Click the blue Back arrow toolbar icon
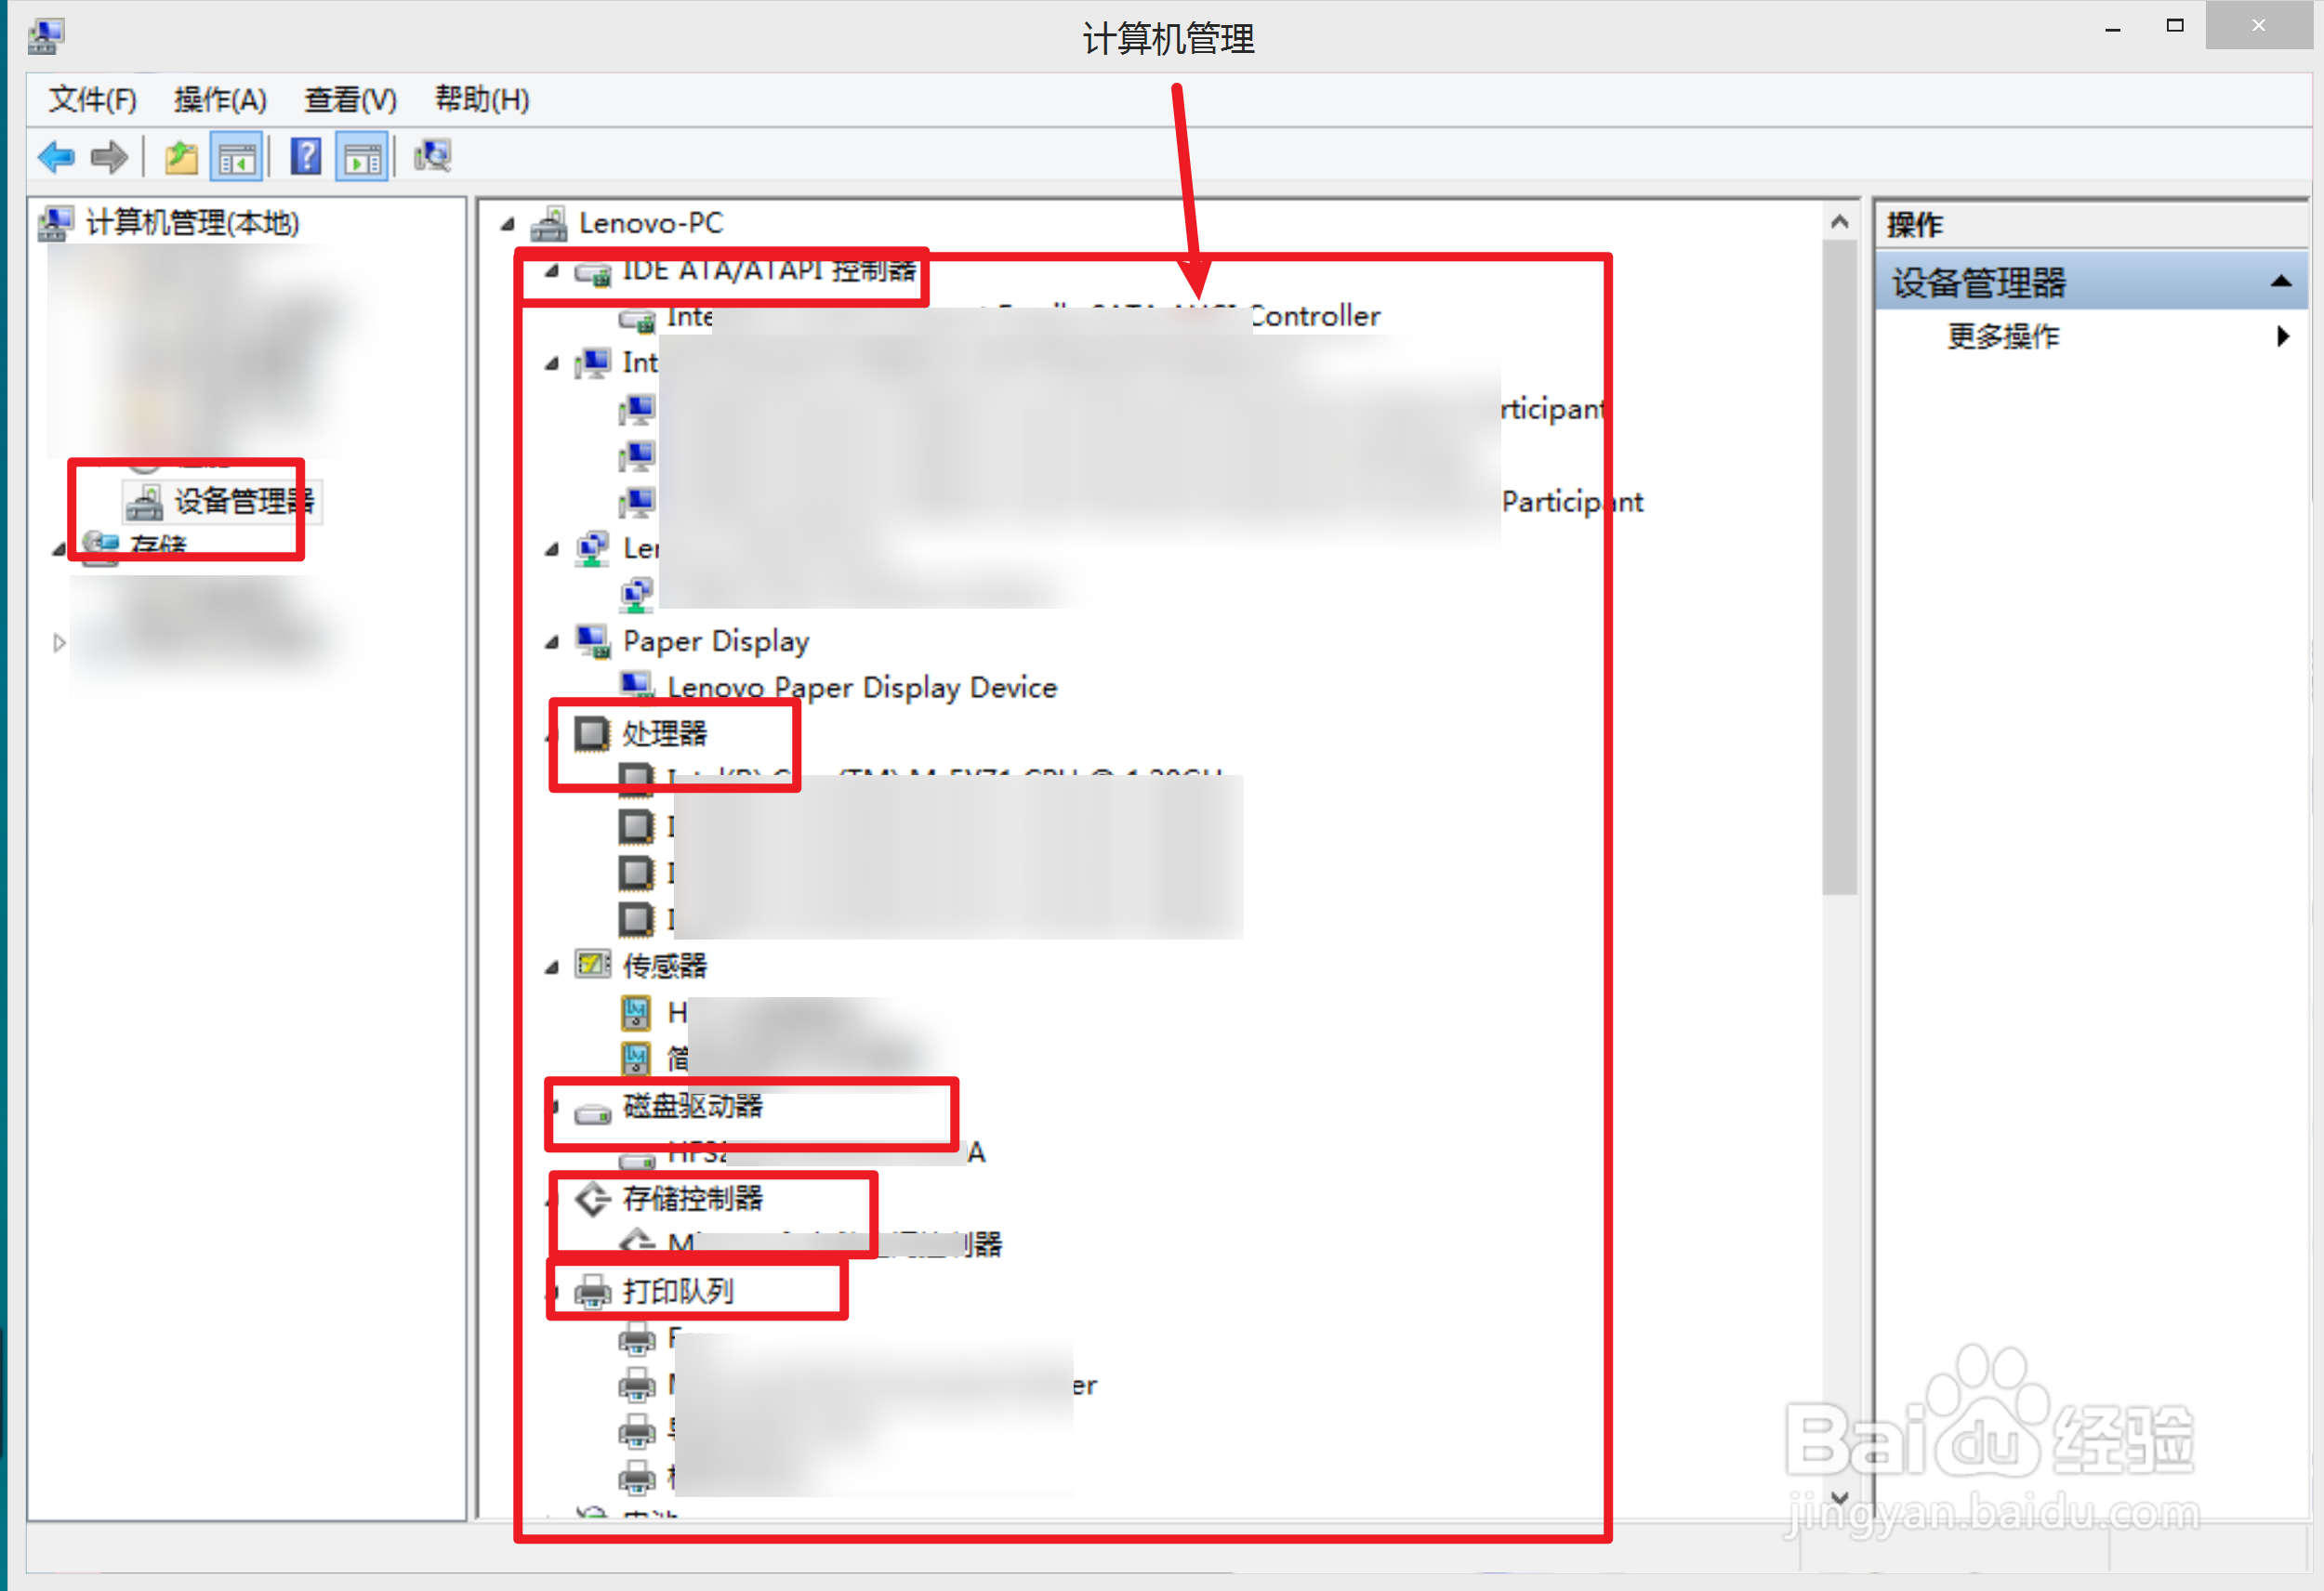This screenshot has height=1591, width=2324. coord(56,157)
